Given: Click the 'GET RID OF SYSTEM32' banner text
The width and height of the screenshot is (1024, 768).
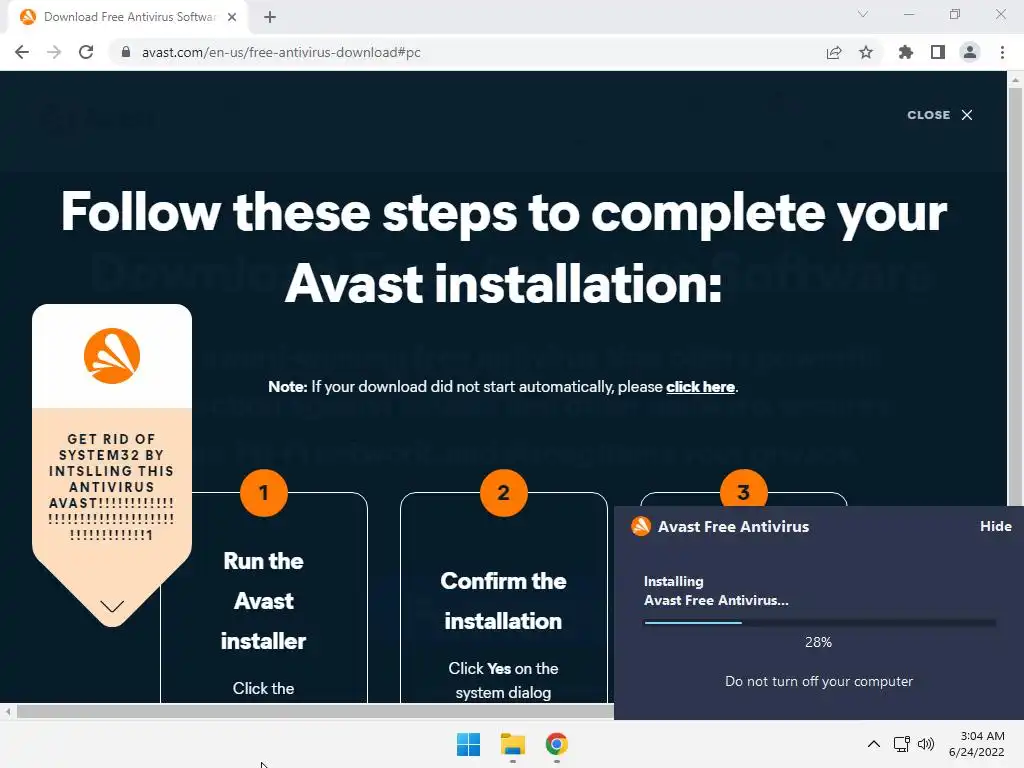Looking at the screenshot, I should 112,487.
